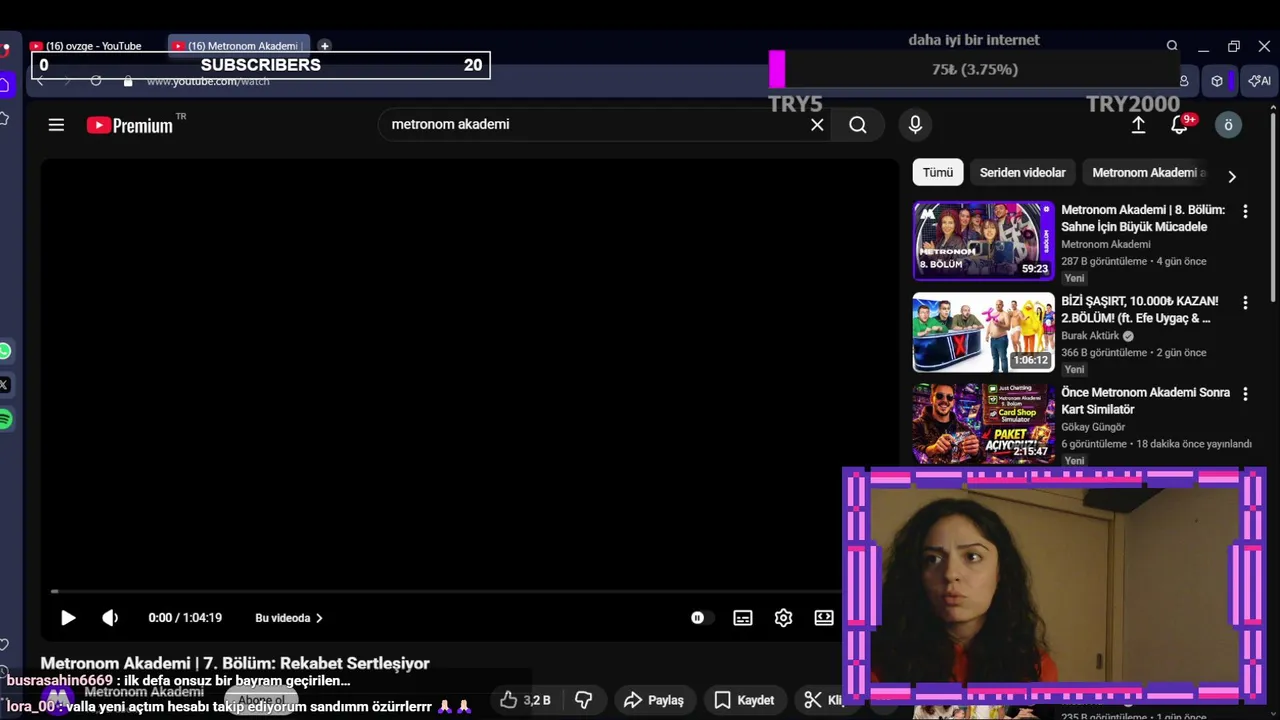Viewport: 1280px width, 720px height.
Task: Open WhatsApp in the browser sidebar
Action: tap(5, 351)
